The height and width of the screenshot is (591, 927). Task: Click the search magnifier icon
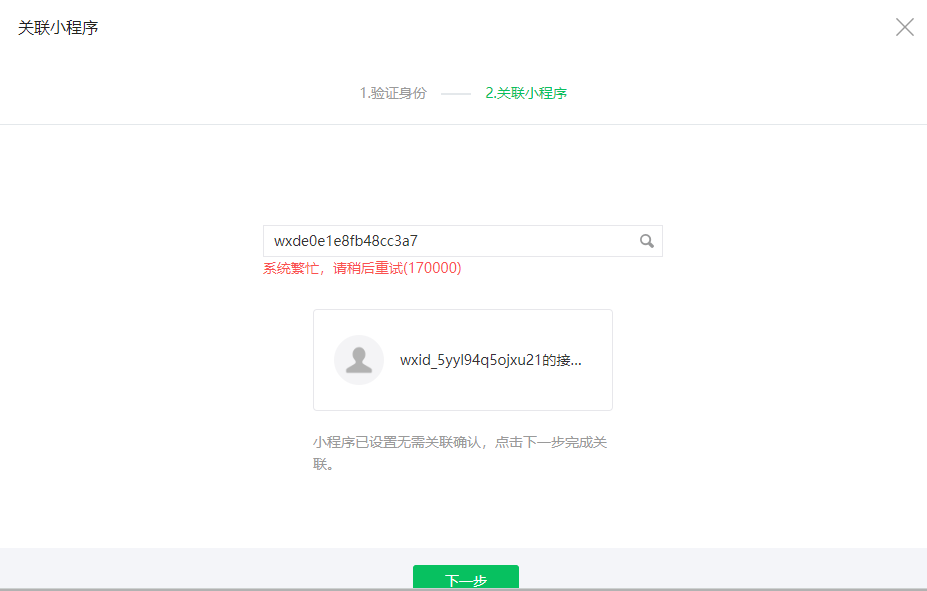[x=647, y=241]
